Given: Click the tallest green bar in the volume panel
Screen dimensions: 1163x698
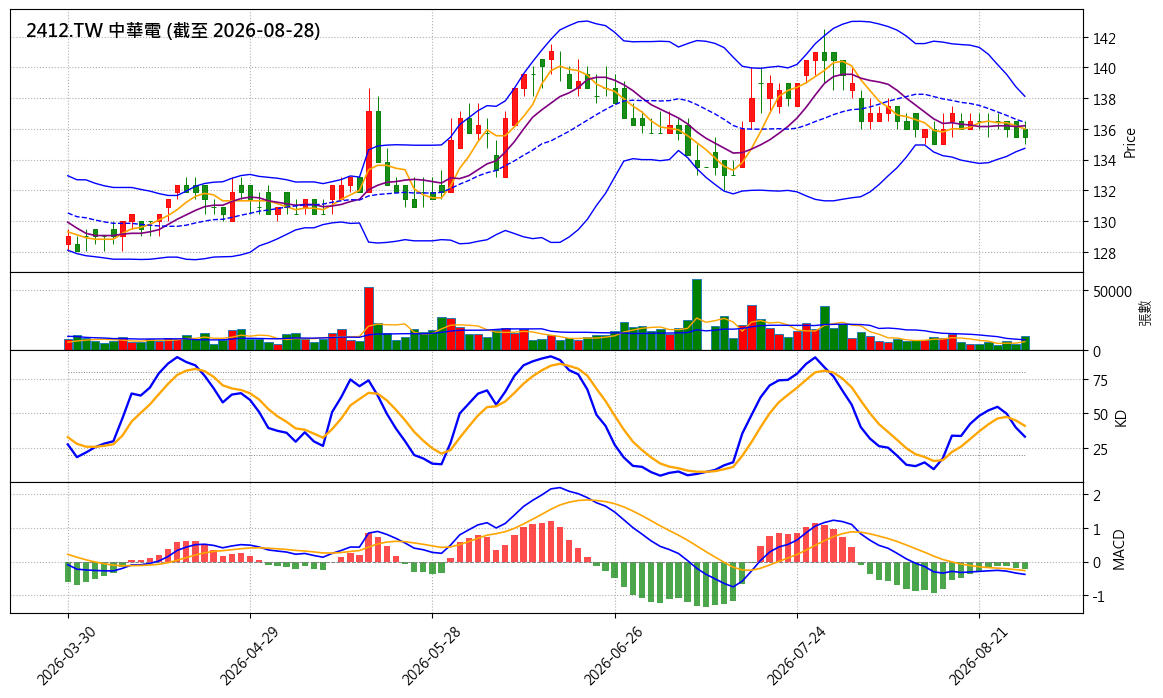Looking at the screenshot, I should 696,315.
